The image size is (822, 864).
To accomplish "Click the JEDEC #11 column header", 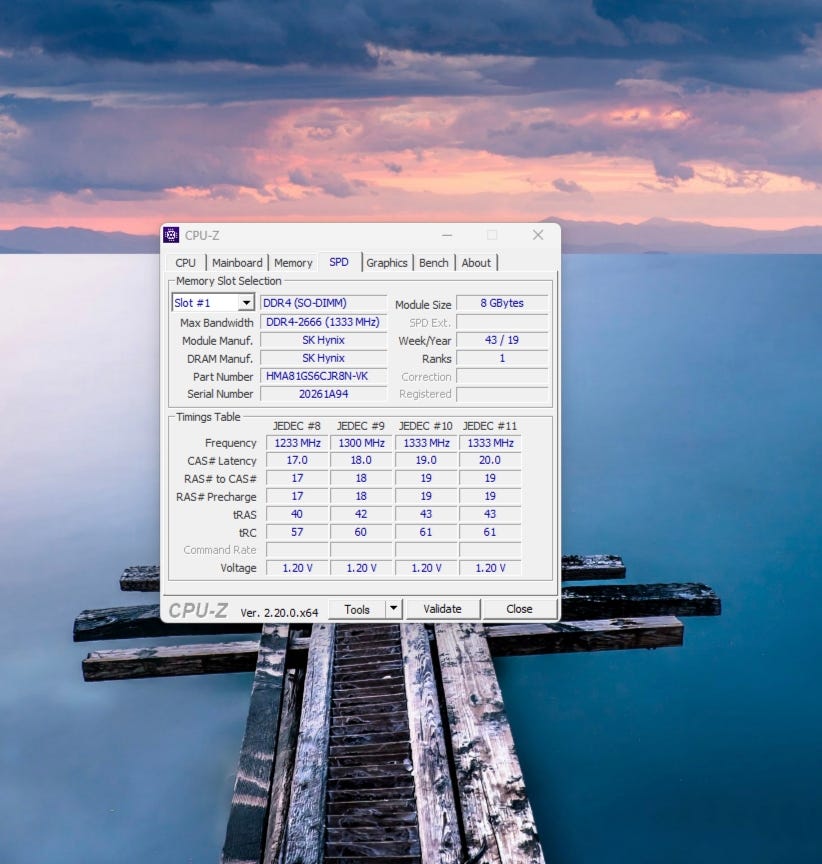I will point(490,426).
